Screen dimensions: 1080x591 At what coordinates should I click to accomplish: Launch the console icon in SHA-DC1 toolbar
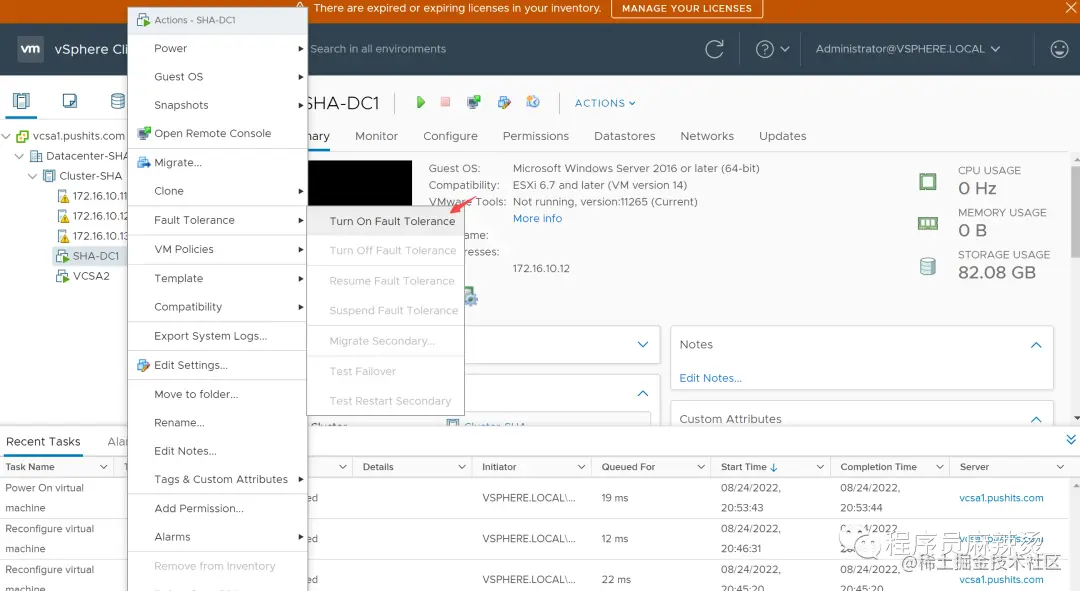473,103
